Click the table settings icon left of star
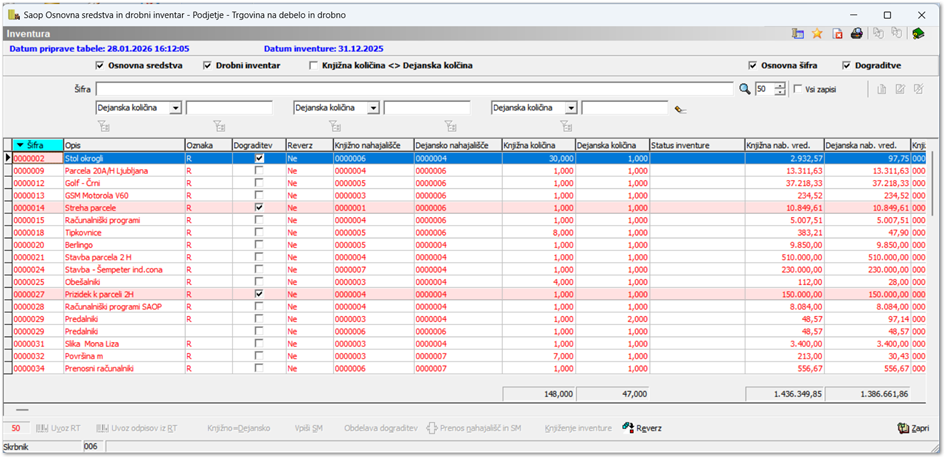This screenshot has height=458, width=945. point(797,33)
